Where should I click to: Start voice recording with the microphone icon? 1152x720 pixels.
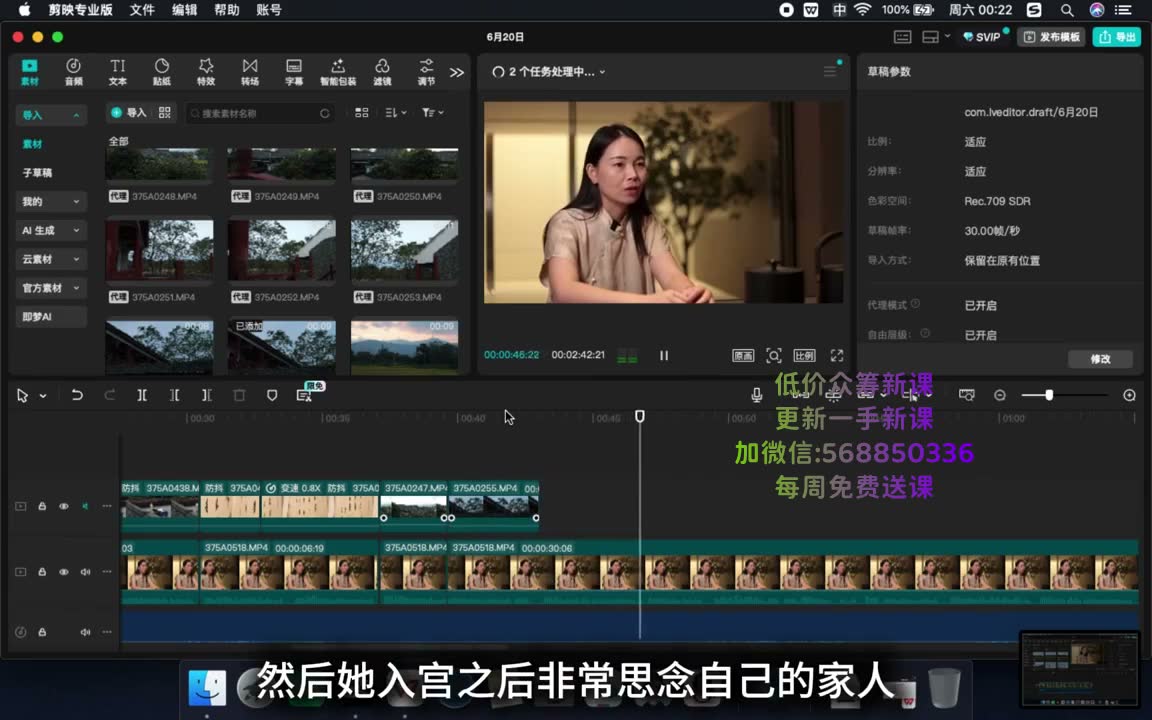[757, 395]
